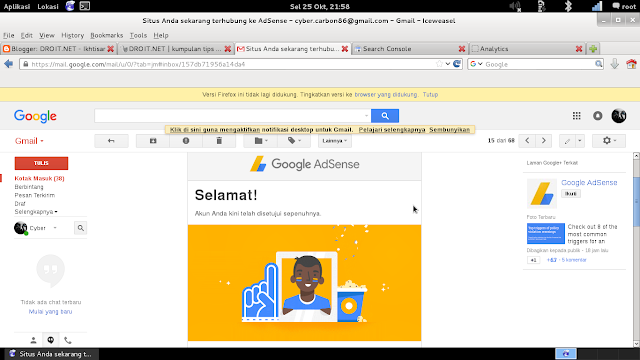Viewport: 640px width, 360px height.
Task: Click the +1 button on the post
Action: point(533,260)
